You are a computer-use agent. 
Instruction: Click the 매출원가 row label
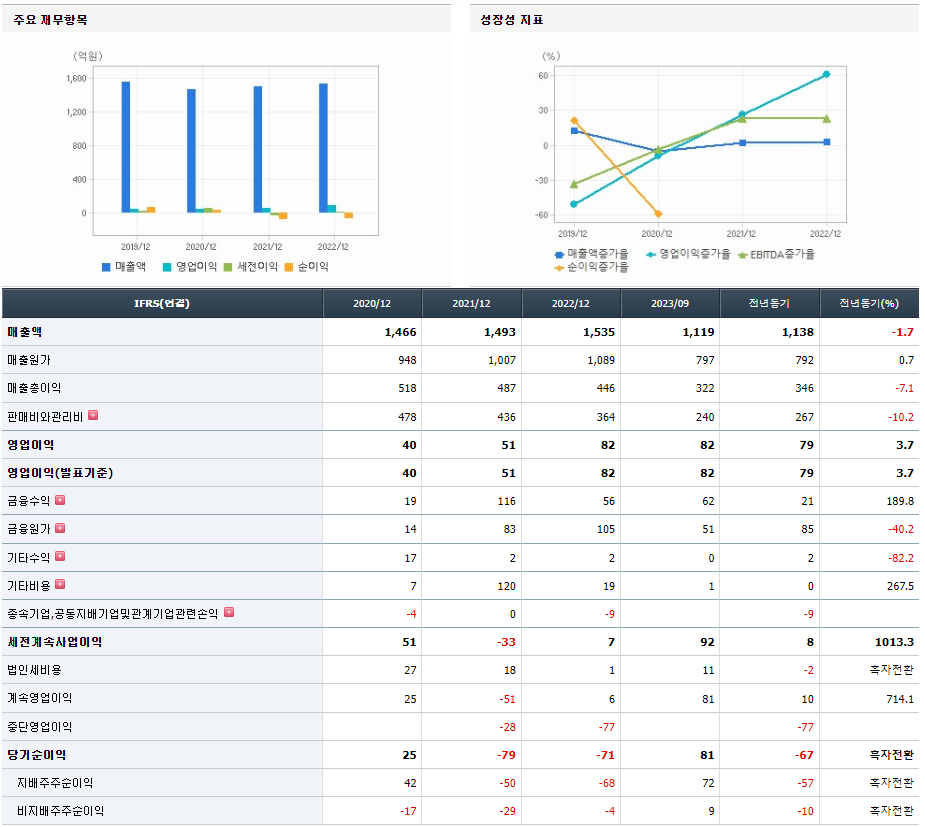pyautogui.click(x=29, y=360)
